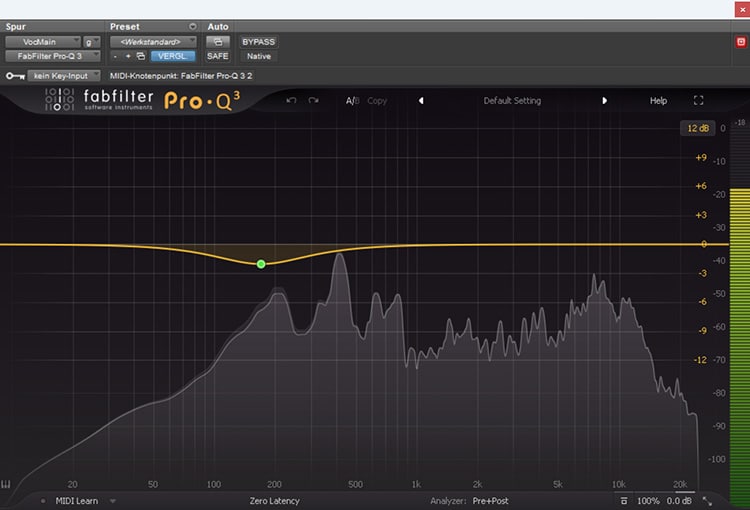Click the Native button
The height and width of the screenshot is (510, 750).
pos(258,56)
